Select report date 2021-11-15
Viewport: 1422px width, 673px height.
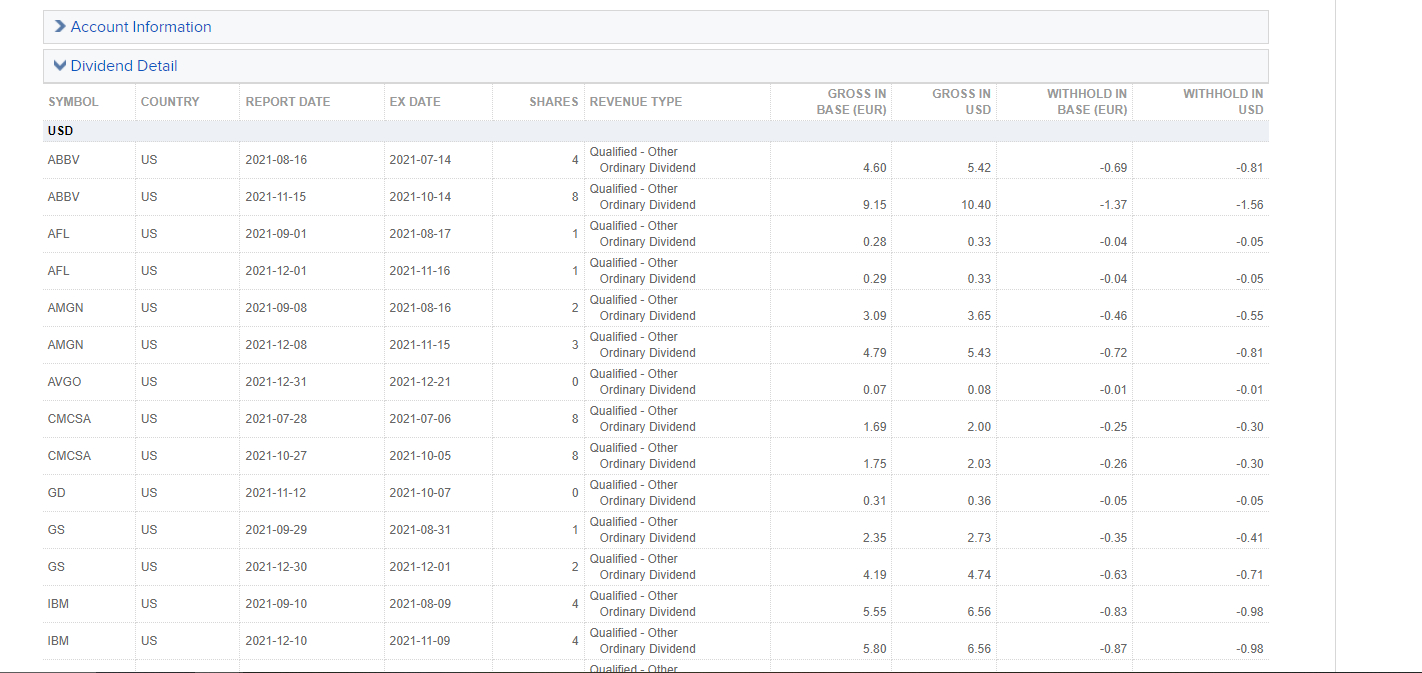[276, 197]
